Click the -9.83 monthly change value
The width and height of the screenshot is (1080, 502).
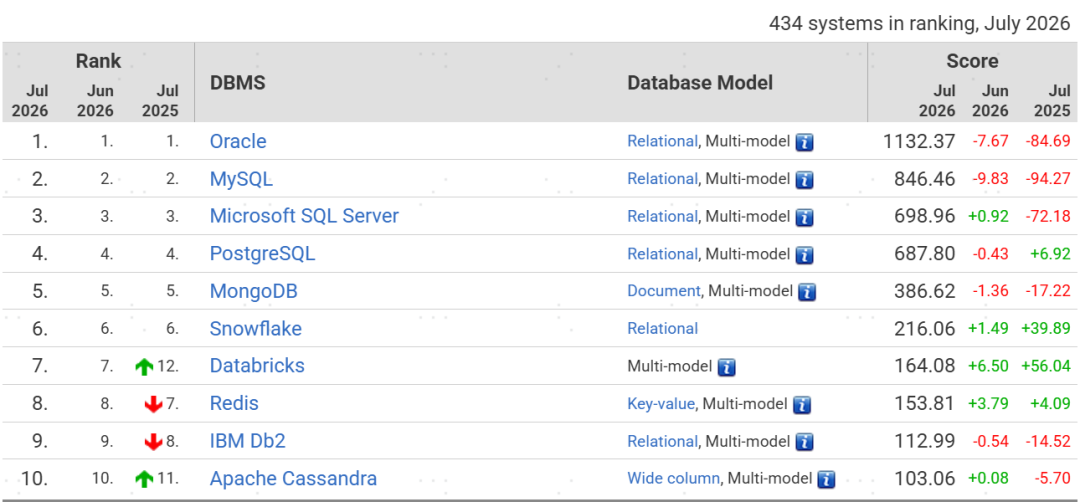pyautogui.click(x=990, y=179)
